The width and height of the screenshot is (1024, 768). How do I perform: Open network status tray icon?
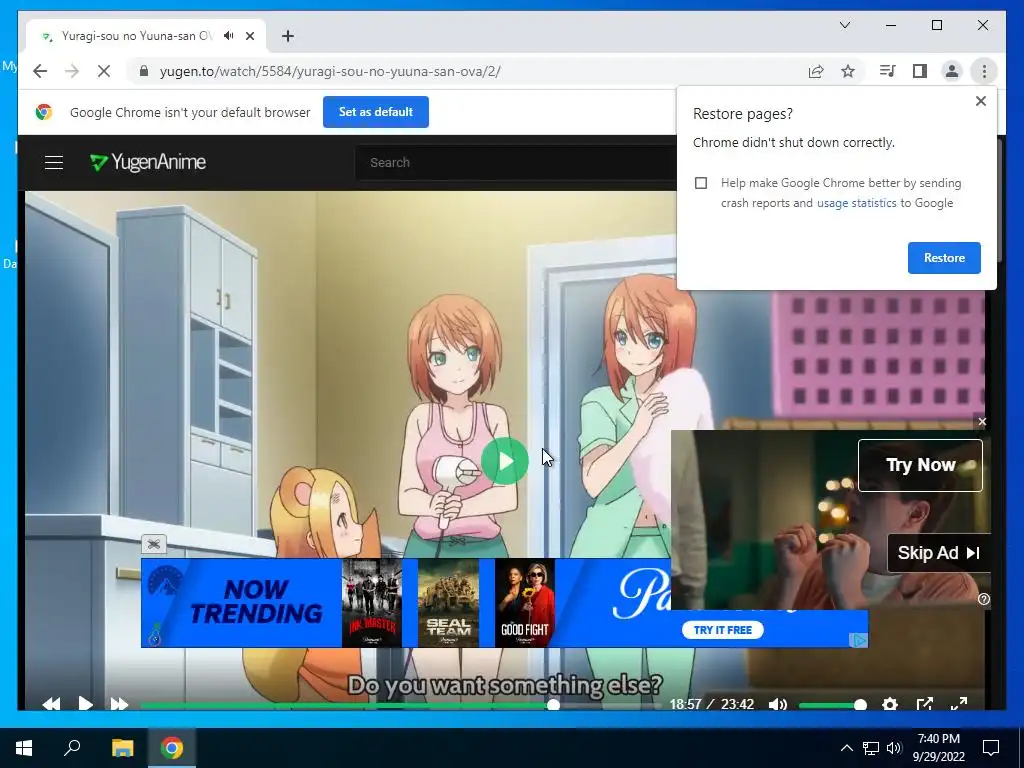tap(871, 748)
